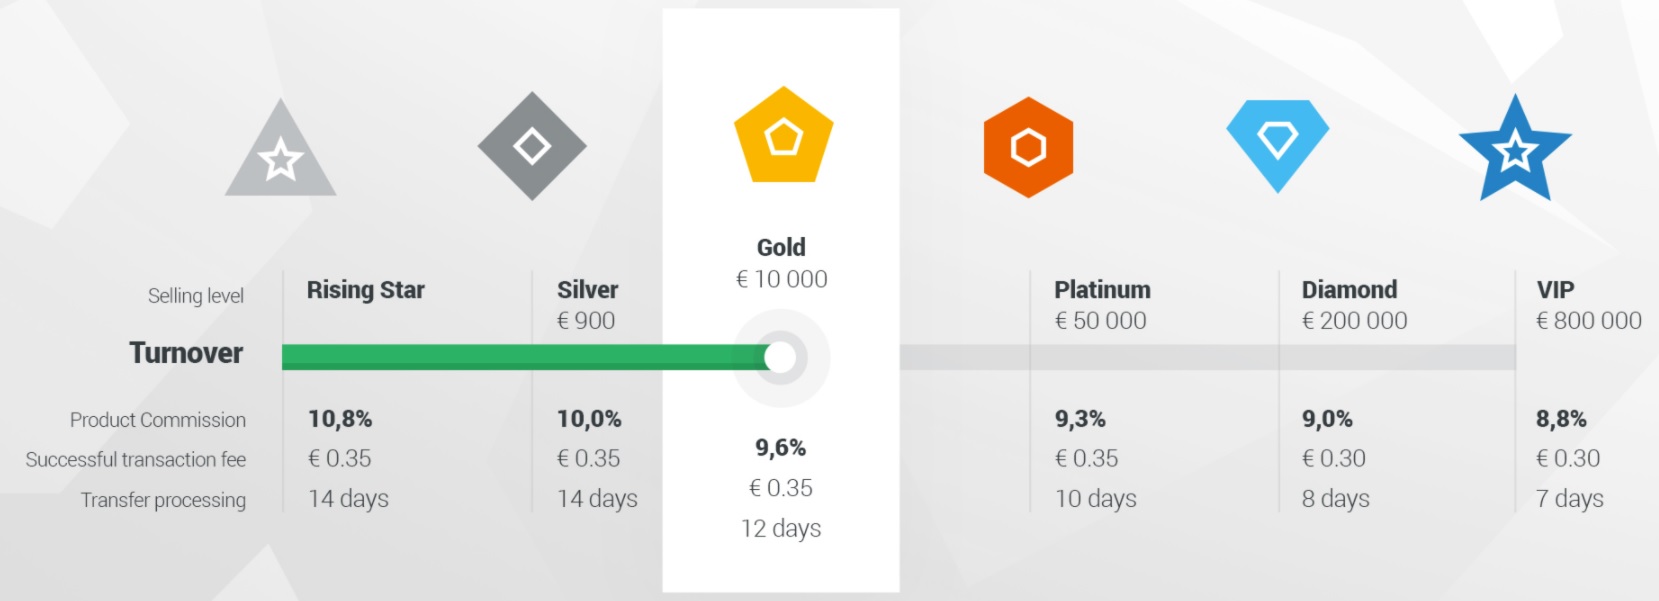Image resolution: width=1659 pixels, height=601 pixels.
Task: Click the Product Commission label
Action: click(158, 420)
